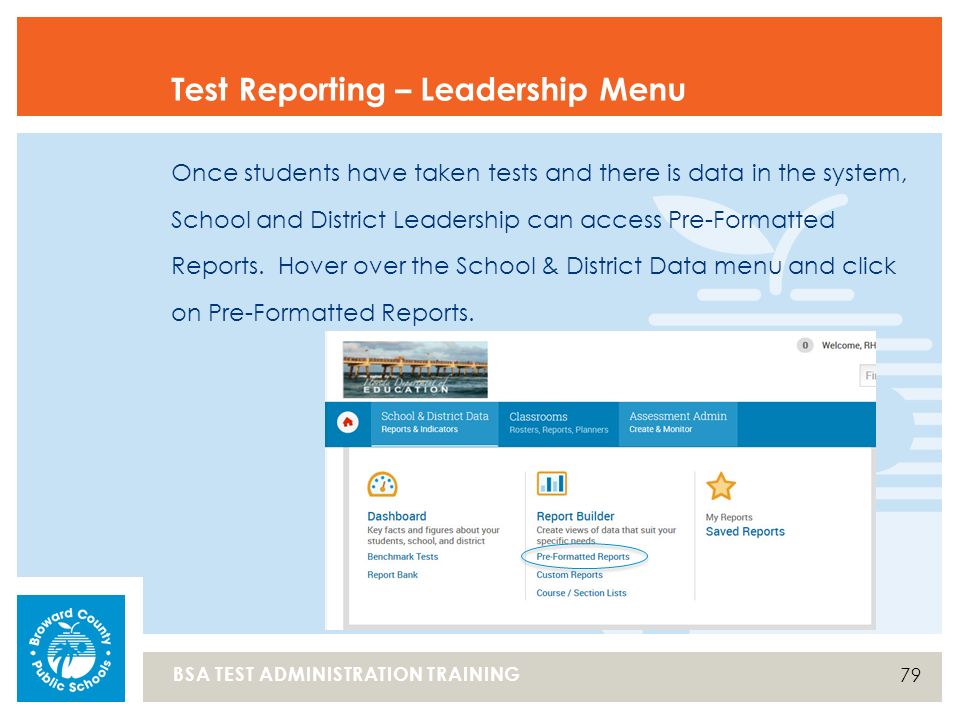Screen dimensions: 960x720
Task: Open the Custom Reports link
Action: [x=569, y=575]
